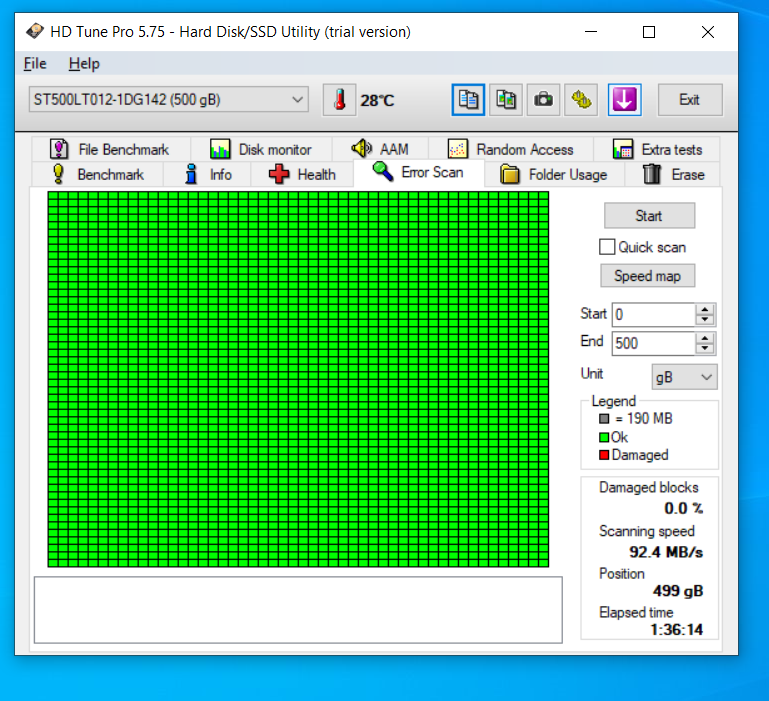
Task: Switch to the Benchmark tab
Action: (98, 174)
